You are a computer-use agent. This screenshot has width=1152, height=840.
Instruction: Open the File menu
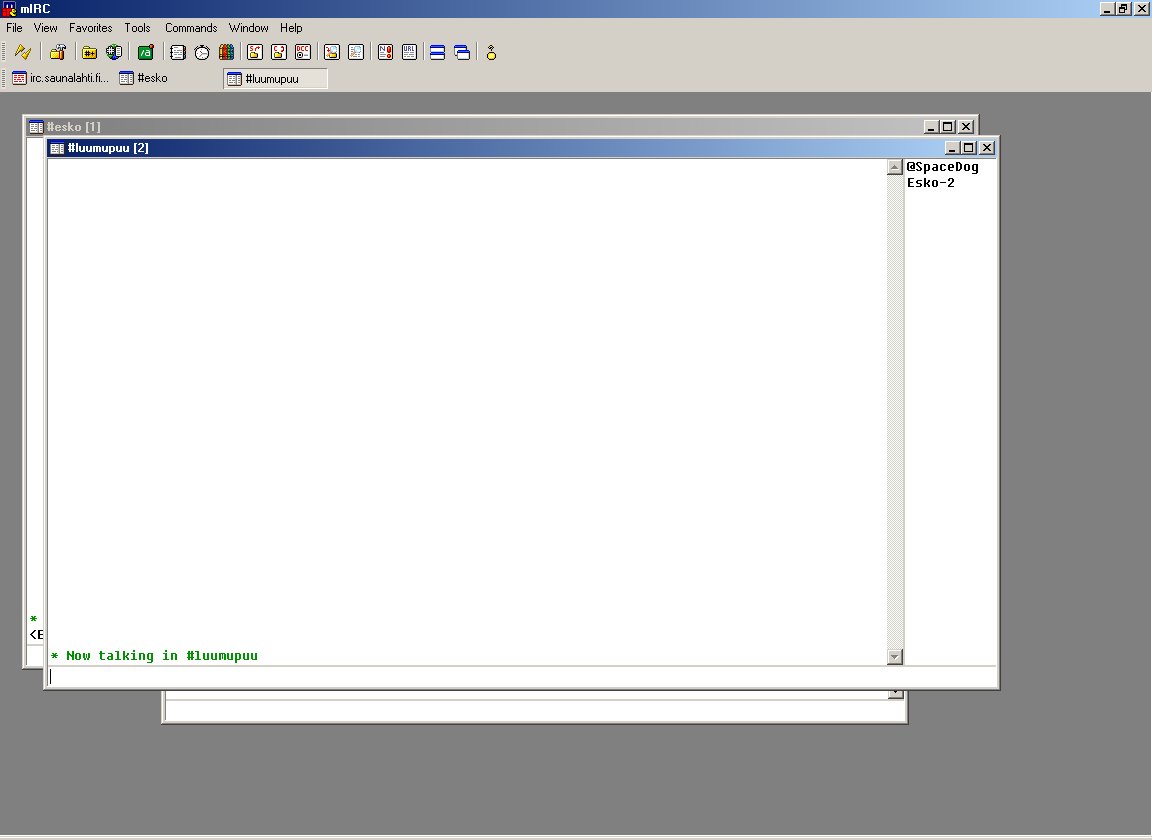14,28
